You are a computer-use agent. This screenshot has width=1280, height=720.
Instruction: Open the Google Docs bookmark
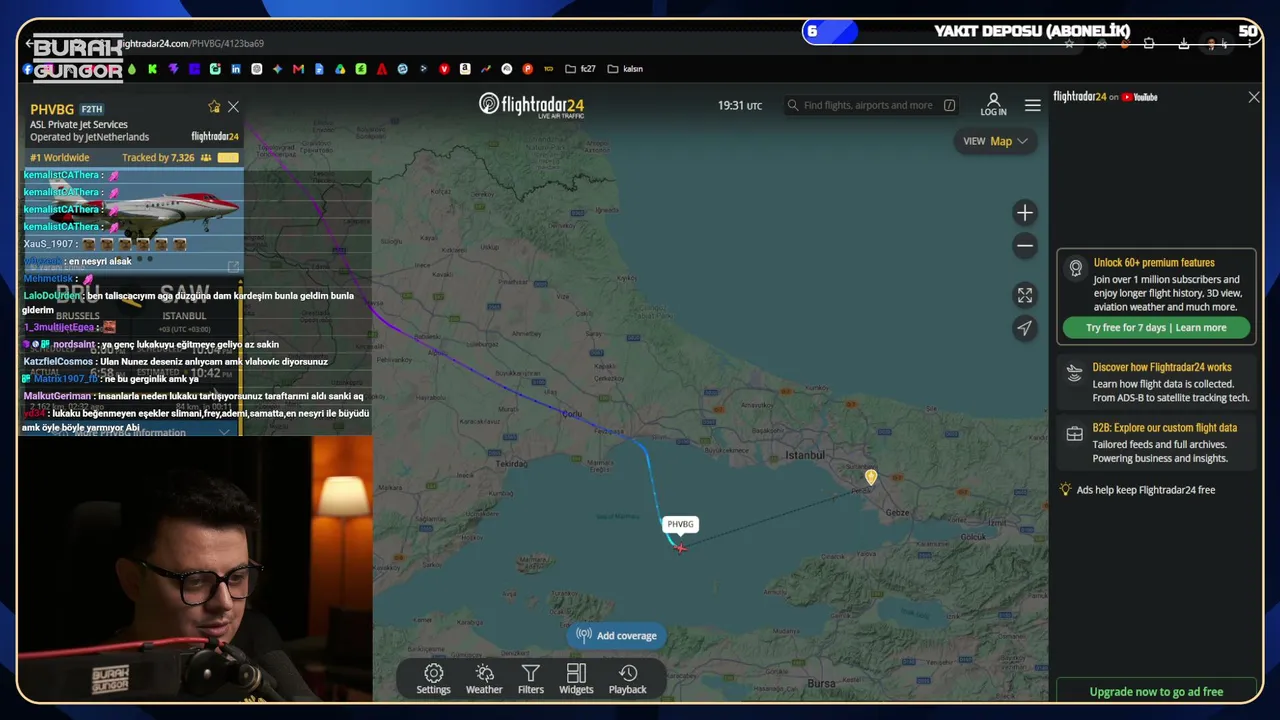click(x=319, y=69)
